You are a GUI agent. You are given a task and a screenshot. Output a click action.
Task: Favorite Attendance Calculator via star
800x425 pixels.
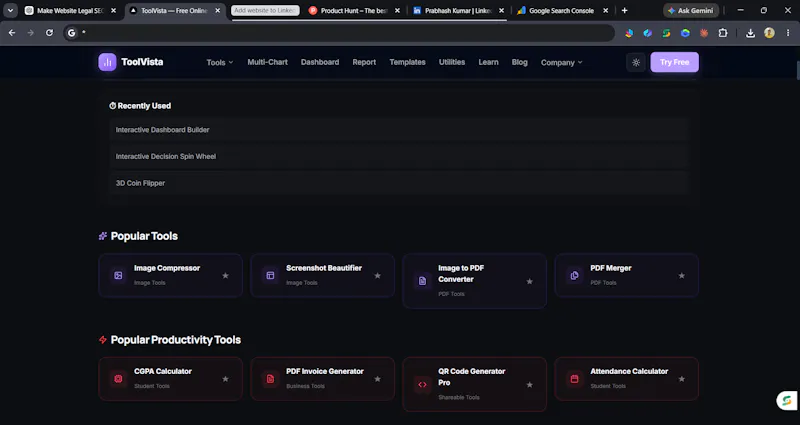[682, 379]
